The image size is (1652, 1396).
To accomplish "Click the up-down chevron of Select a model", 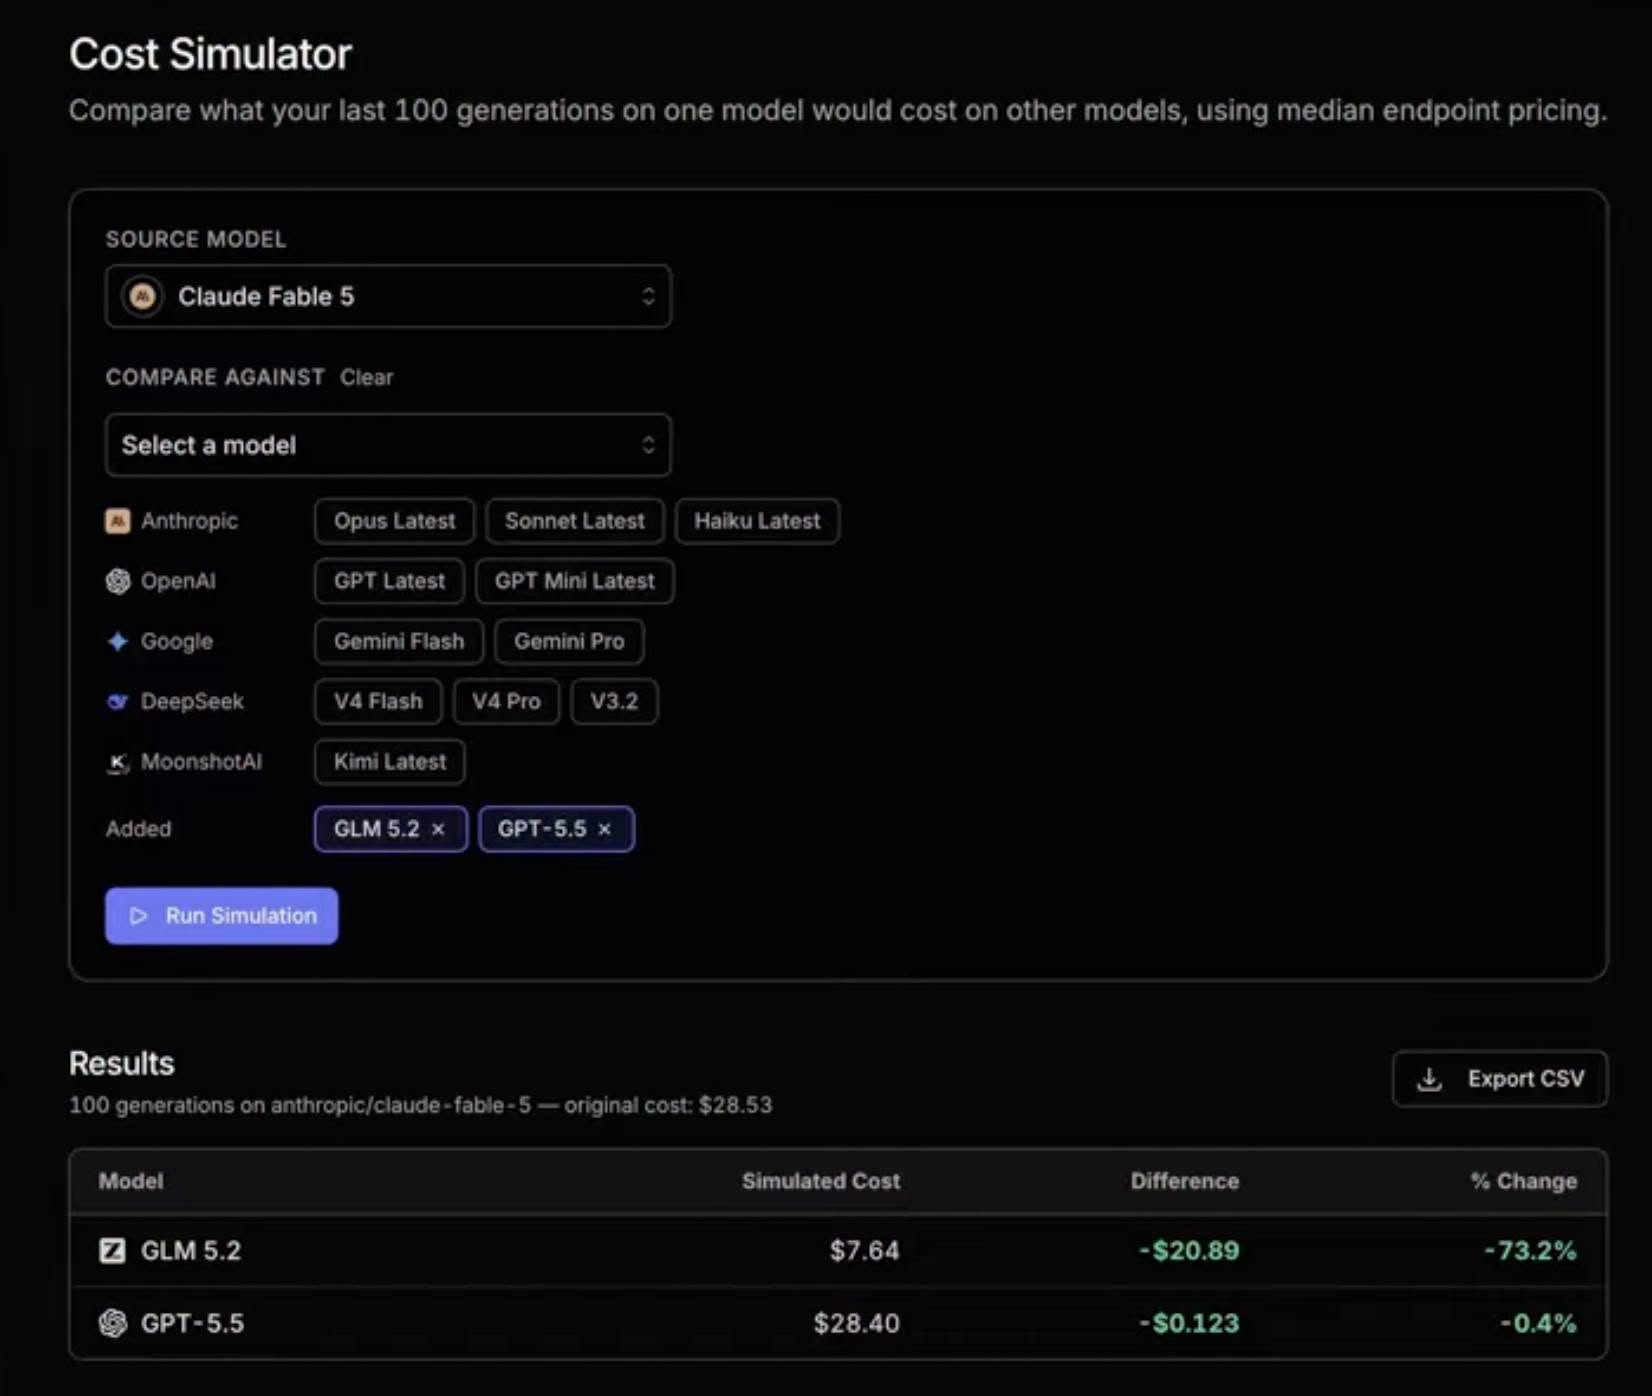I will point(648,445).
